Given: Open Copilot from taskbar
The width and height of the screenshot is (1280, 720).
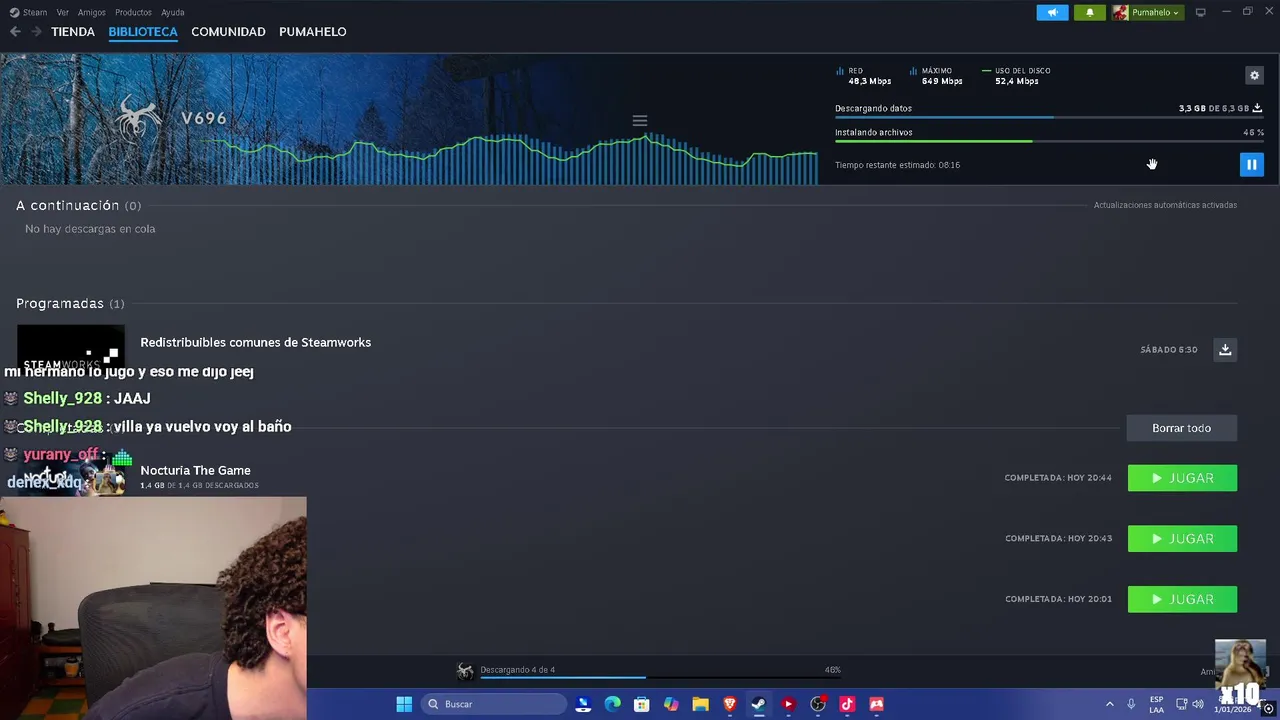Looking at the screenshot, I should (x=671, y=704).
